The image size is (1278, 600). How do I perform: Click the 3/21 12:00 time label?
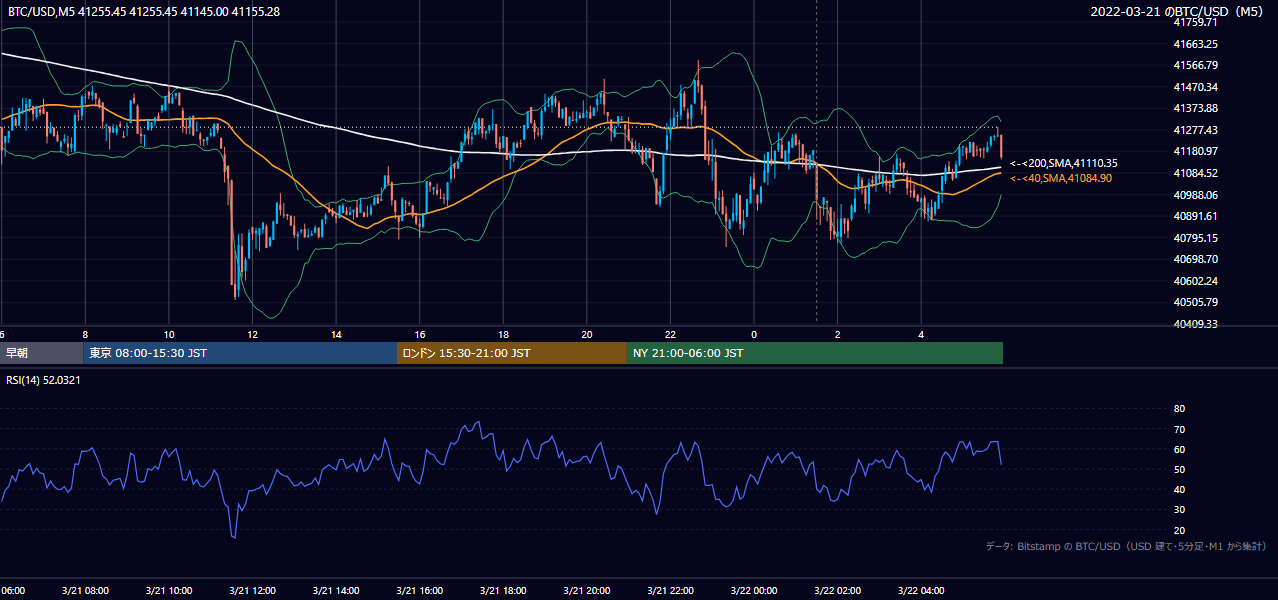tap(252, 591)
